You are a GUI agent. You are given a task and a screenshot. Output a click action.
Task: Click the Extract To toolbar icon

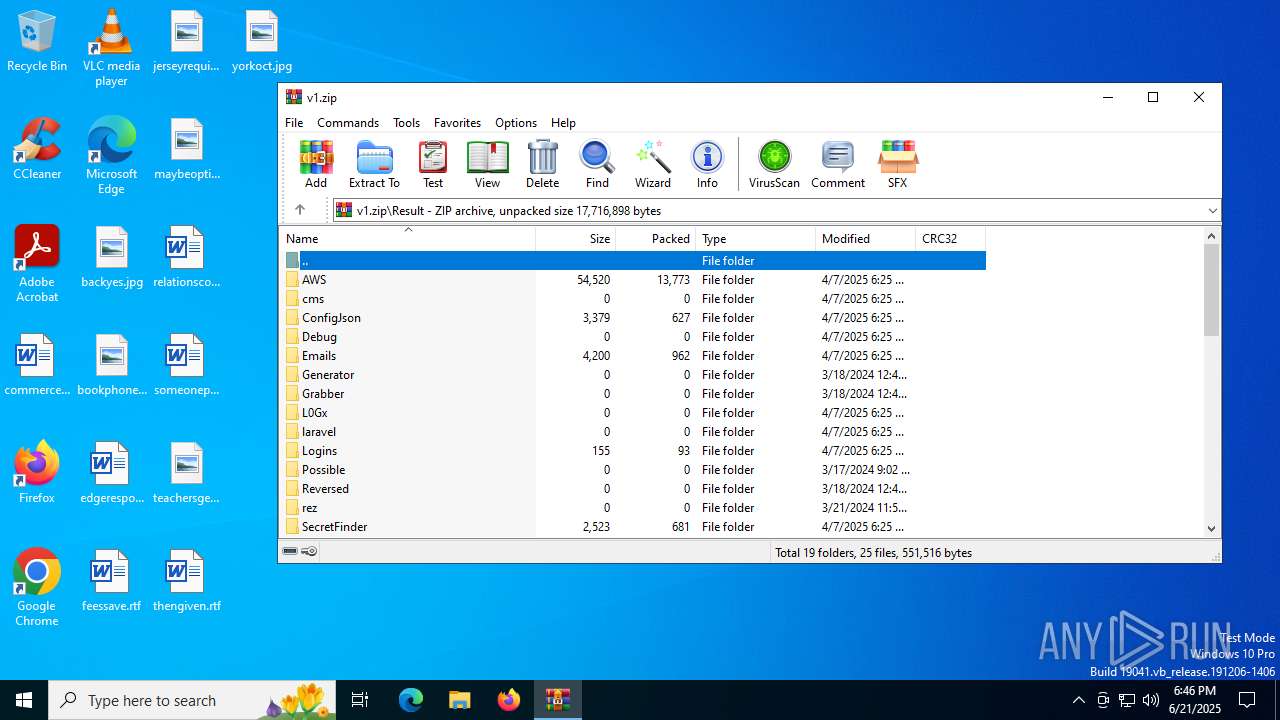[x=374, y=164]
